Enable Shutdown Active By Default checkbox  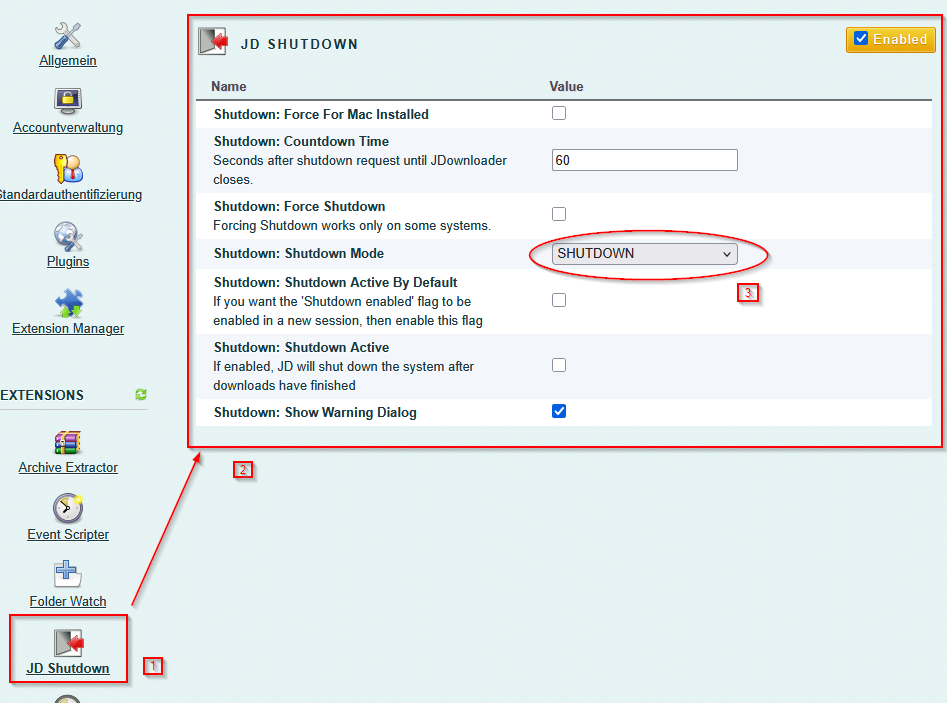click(559, 300)
